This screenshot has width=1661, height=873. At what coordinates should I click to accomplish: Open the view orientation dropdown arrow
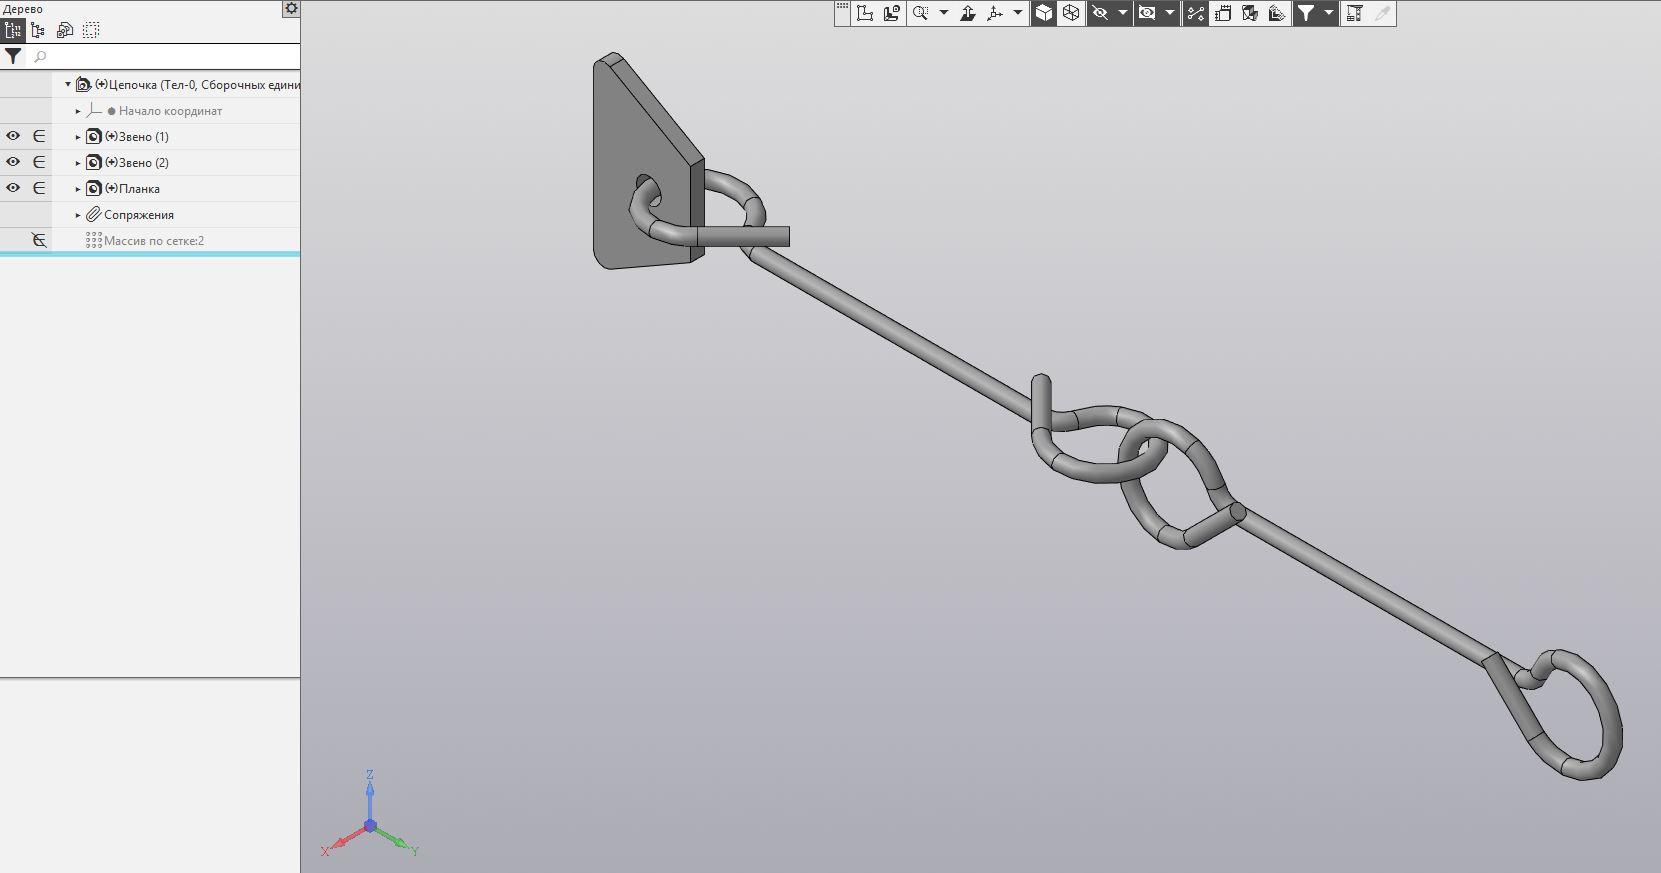pyautogui.click(x=1018, y=13)
